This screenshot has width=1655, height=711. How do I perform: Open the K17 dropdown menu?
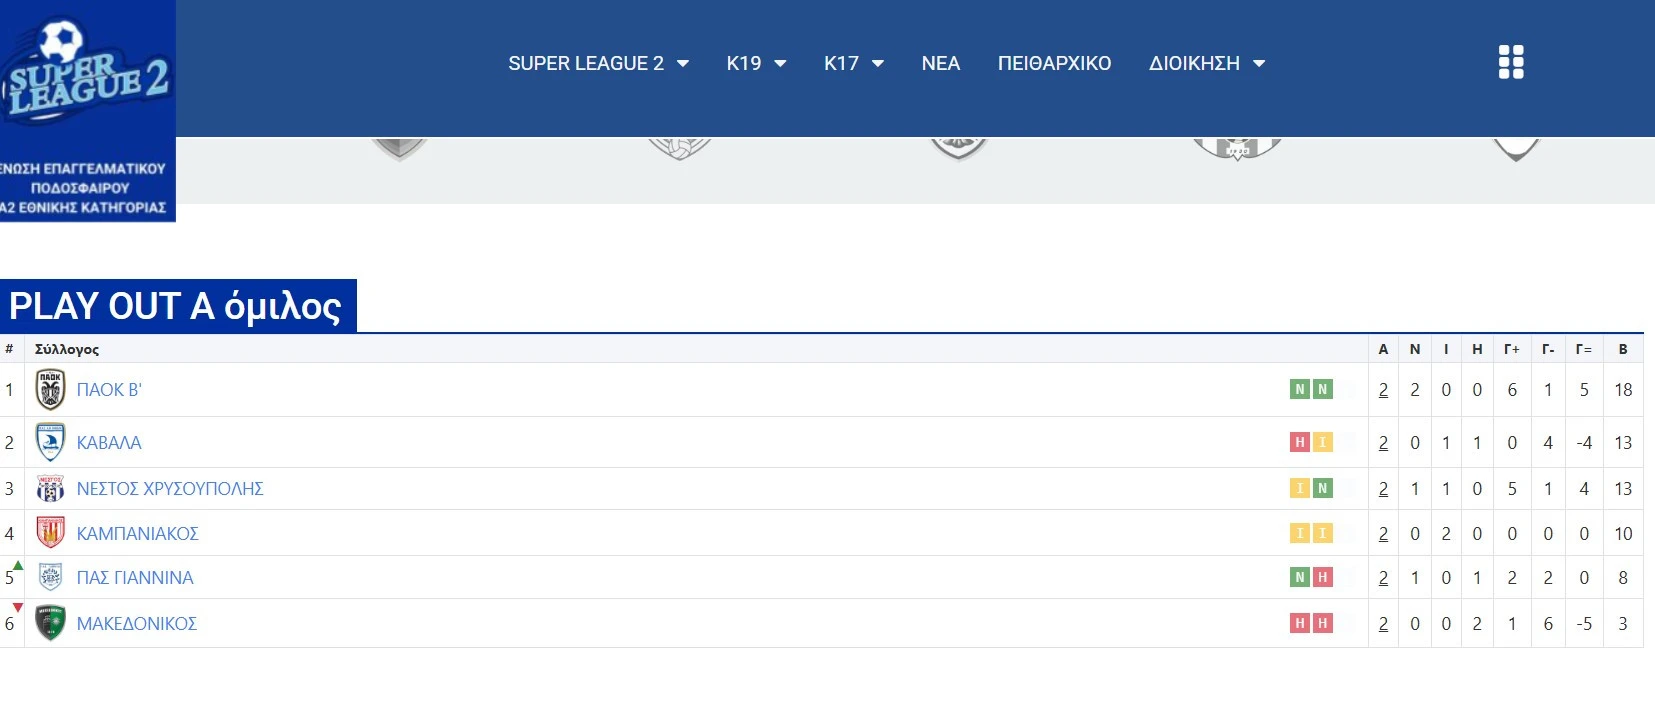pyautogui.click(x=853, y=63)
